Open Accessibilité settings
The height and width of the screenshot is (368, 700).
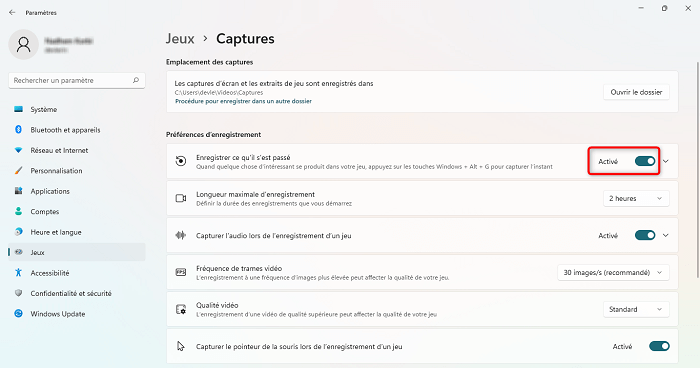pyautogui.click(x=77, y=273)
